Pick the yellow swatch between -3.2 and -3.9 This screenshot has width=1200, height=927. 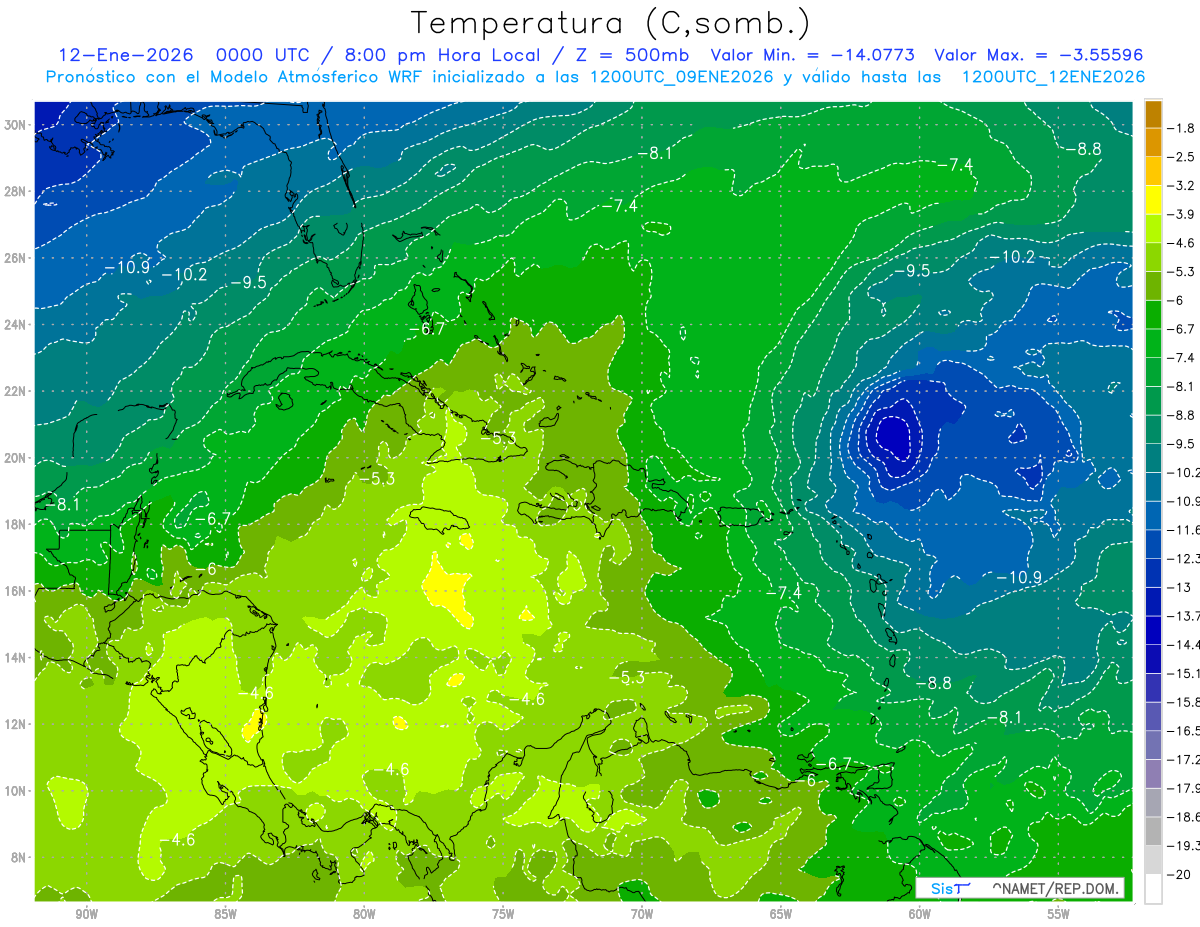tap(1152, 200)
